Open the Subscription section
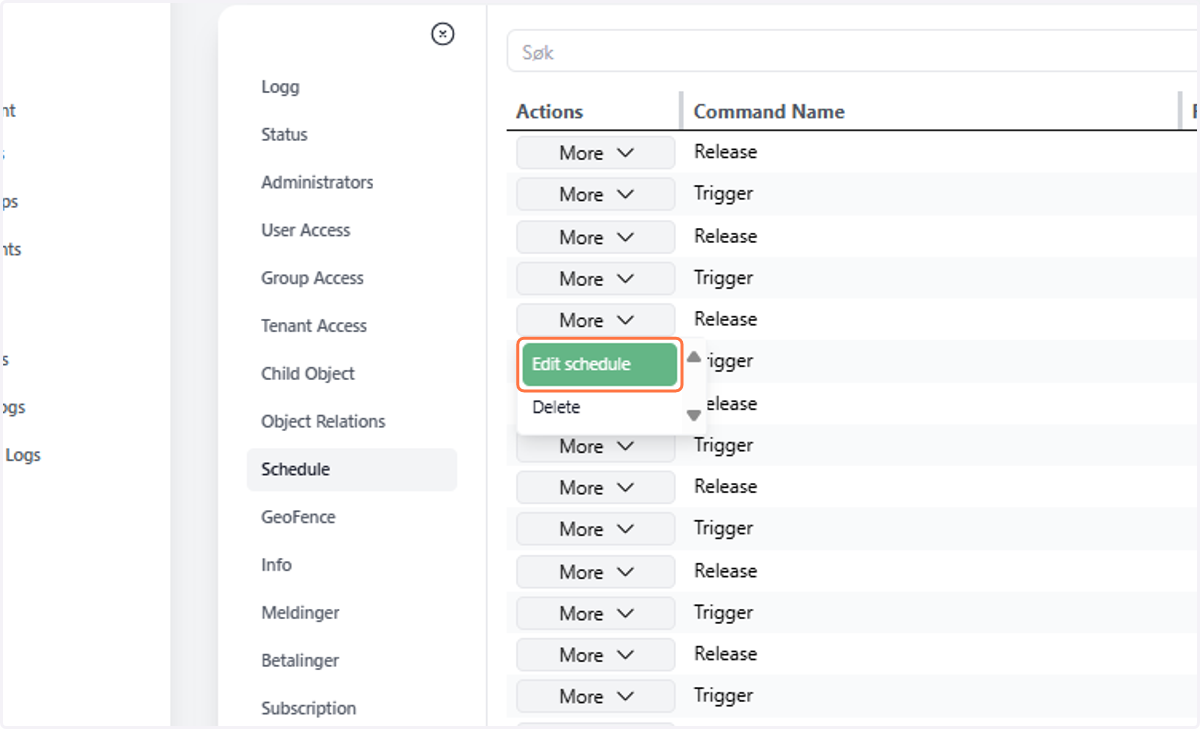The height and width of the screenshot is (729, 1200). point(308,708)
